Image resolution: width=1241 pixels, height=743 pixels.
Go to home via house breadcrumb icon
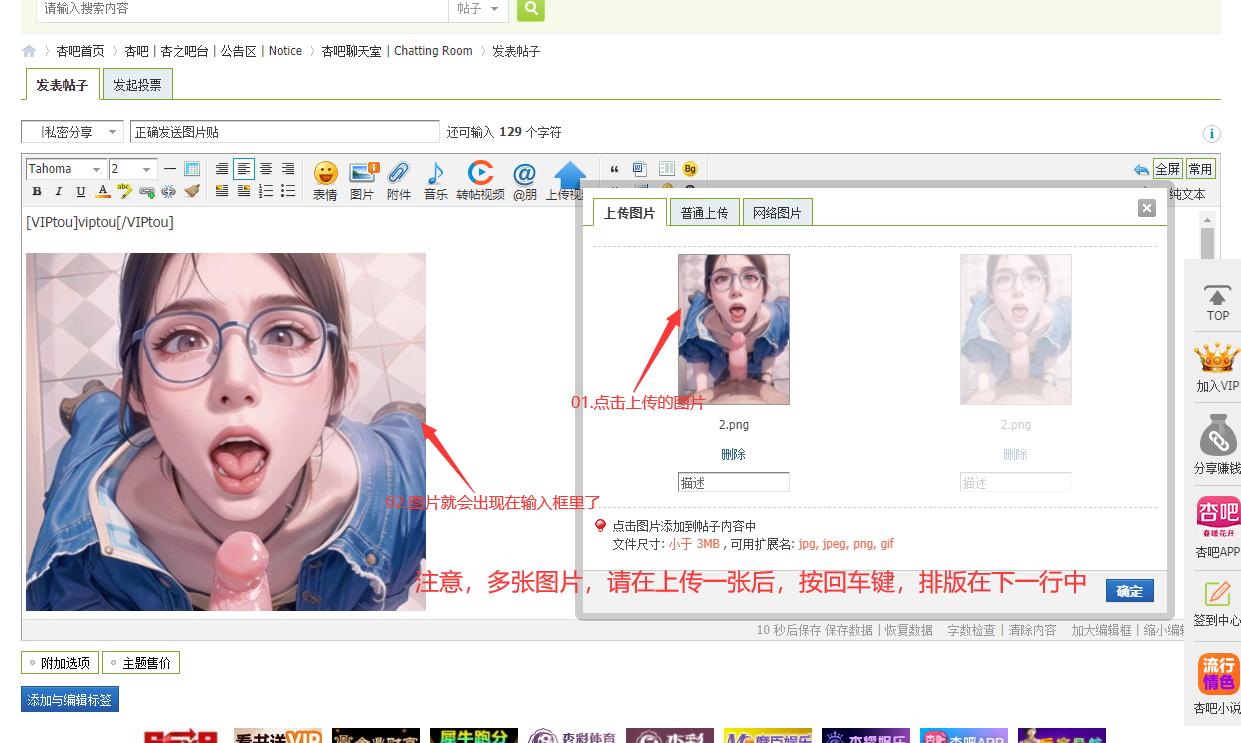coord(29,51)
